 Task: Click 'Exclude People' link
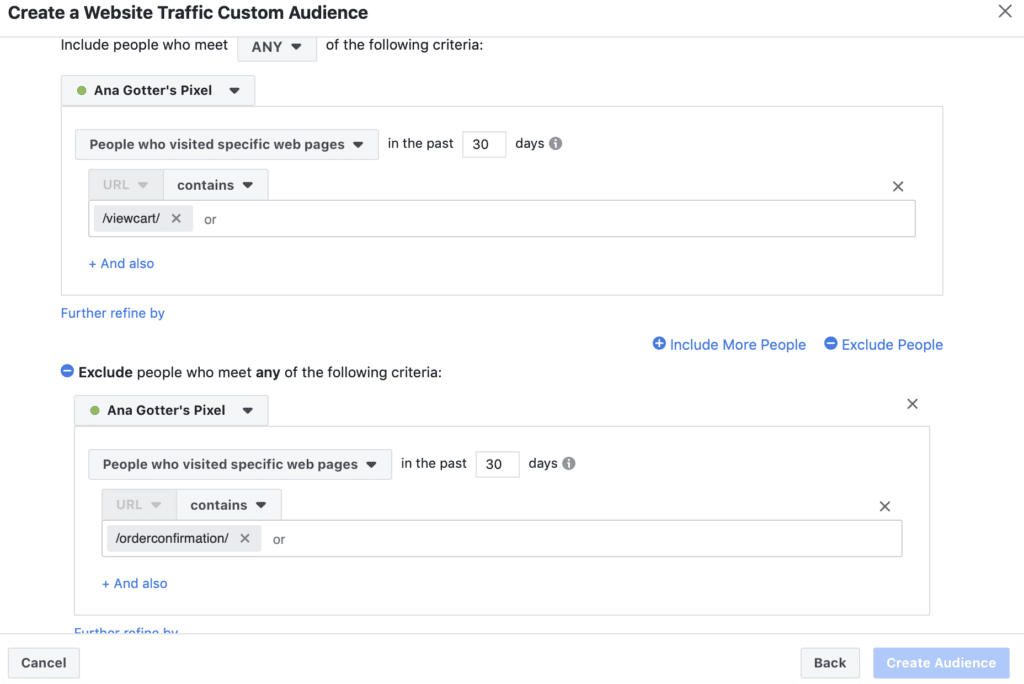click(x=883, y=344)
